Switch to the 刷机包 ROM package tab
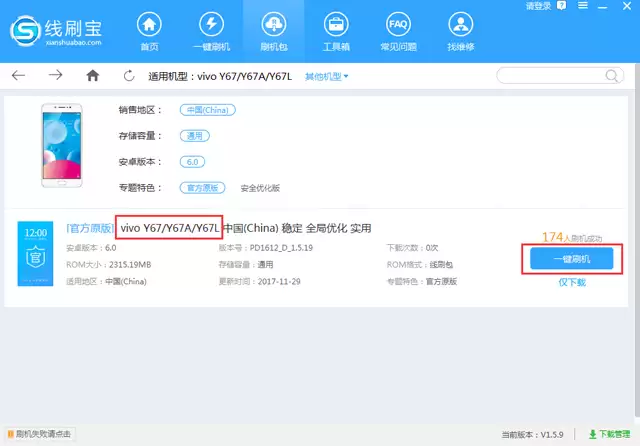This screenshot has height=446, width=640. tap(274, 31)
